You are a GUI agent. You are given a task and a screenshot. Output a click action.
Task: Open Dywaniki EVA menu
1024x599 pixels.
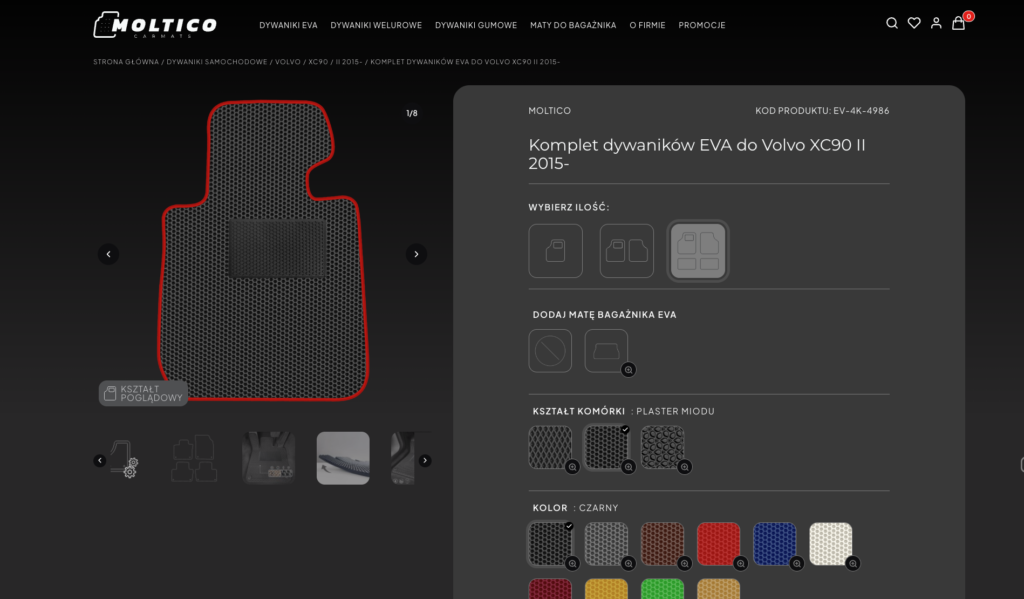[x=288, y=25]
